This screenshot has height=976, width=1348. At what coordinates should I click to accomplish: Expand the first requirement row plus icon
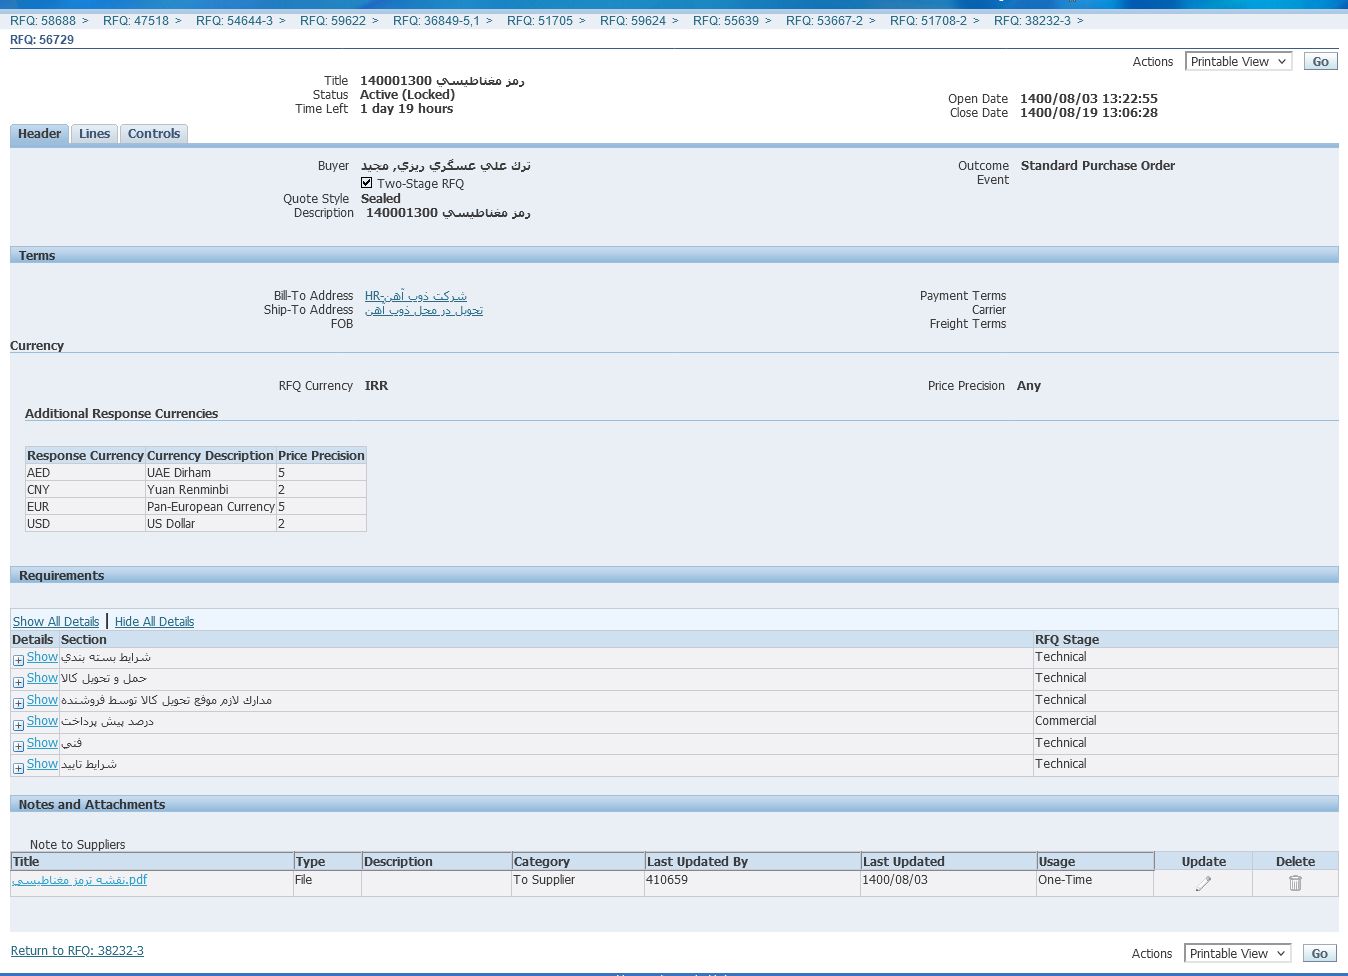18,660
